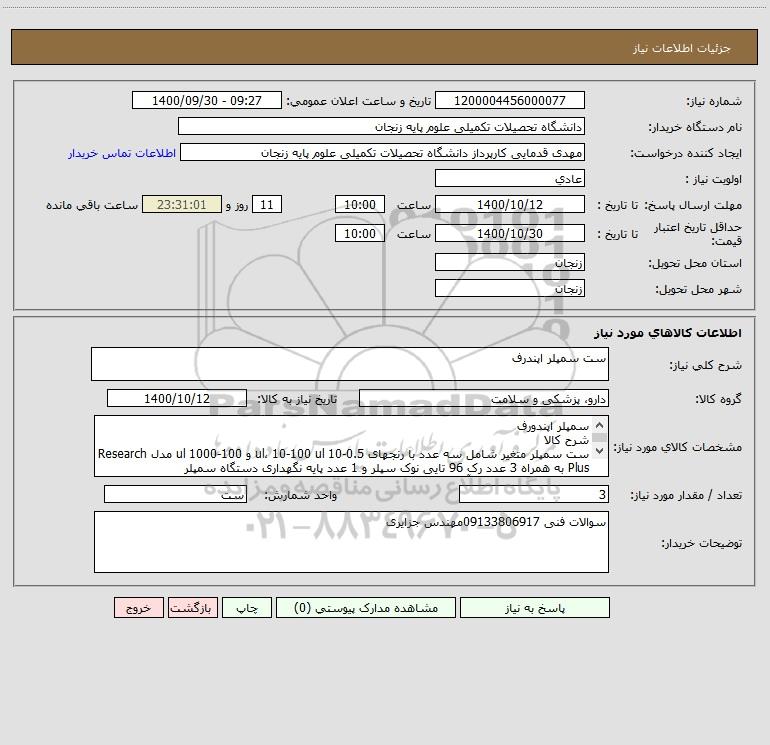770x745 pixels.
Task: Click the ساعت باقی مانده label
Action: [x=92, y=205]
